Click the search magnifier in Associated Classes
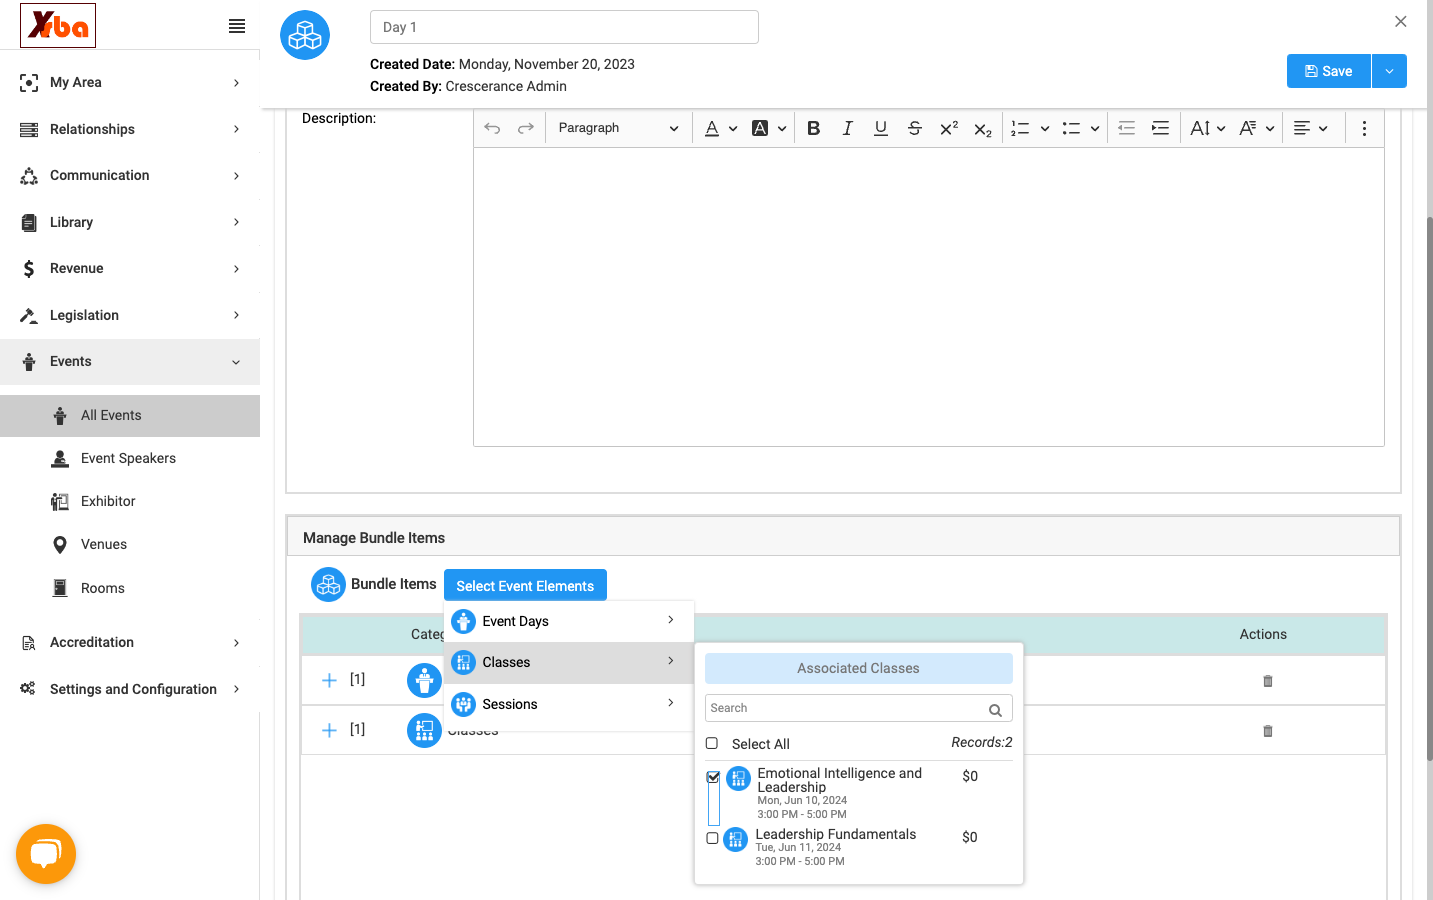This screenshot has width=1433, height=900. click(x=995, y=710)
